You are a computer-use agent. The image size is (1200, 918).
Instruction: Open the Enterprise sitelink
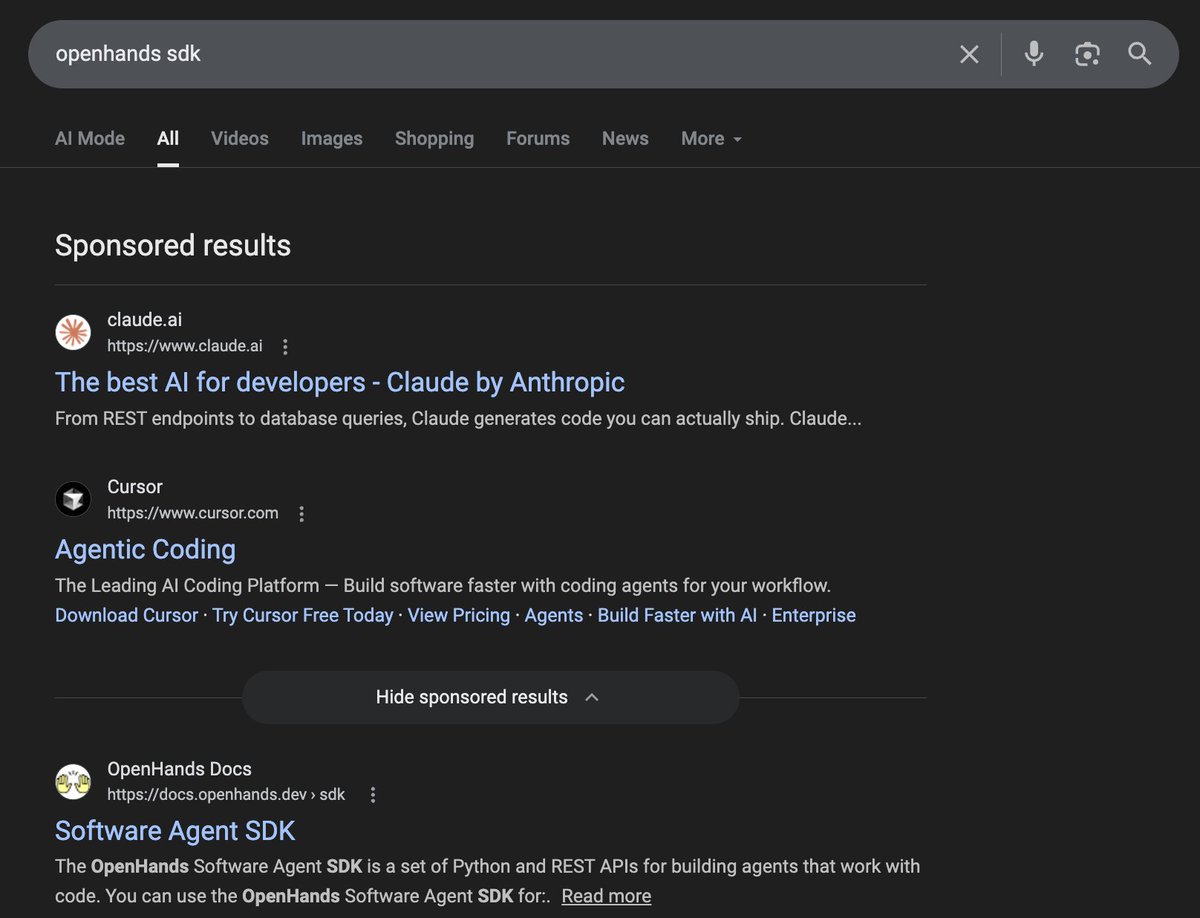tap(814, 615)
